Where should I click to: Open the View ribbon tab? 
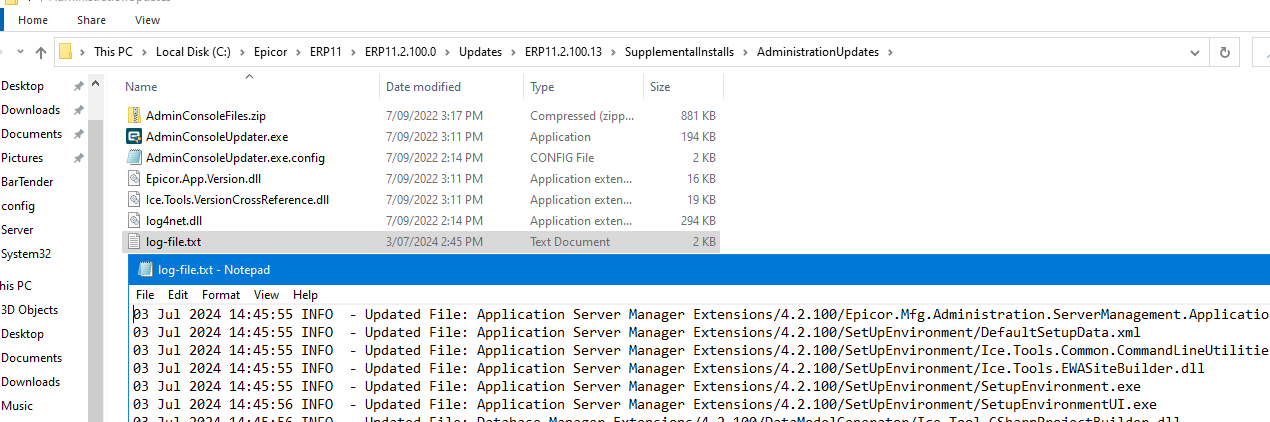(x=147, y=20)
